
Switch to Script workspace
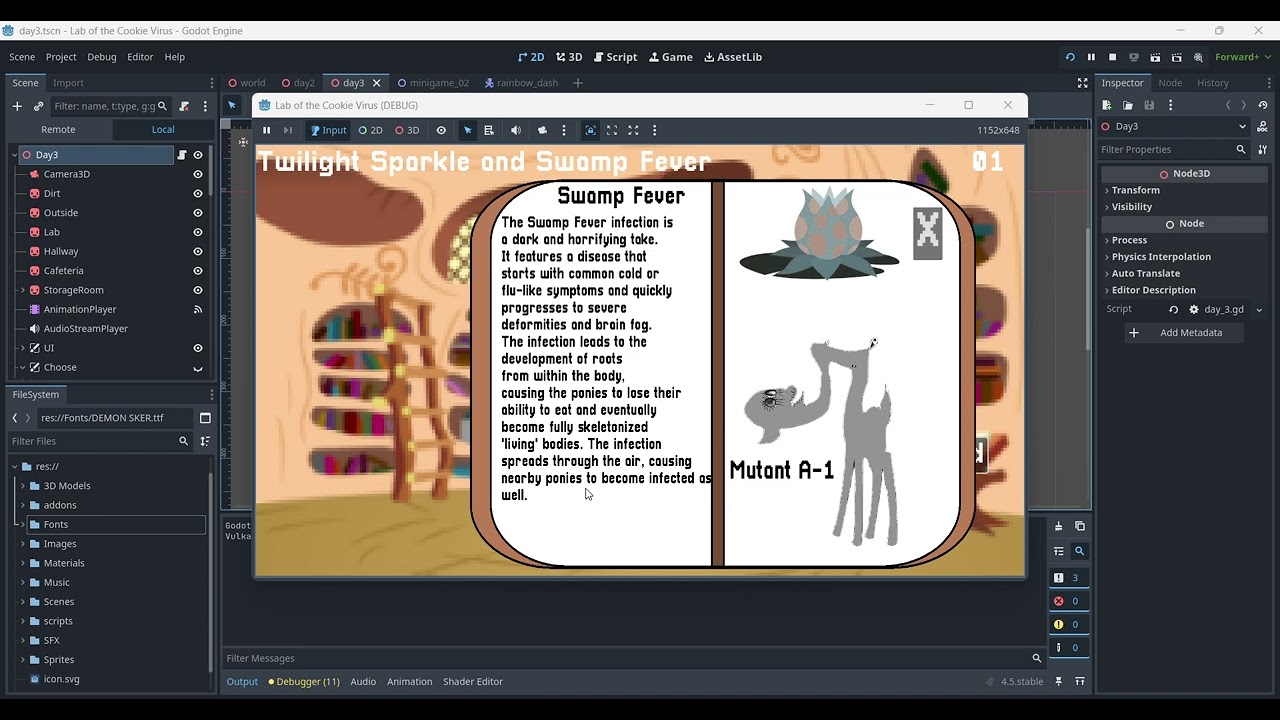(x=615, y=57)
